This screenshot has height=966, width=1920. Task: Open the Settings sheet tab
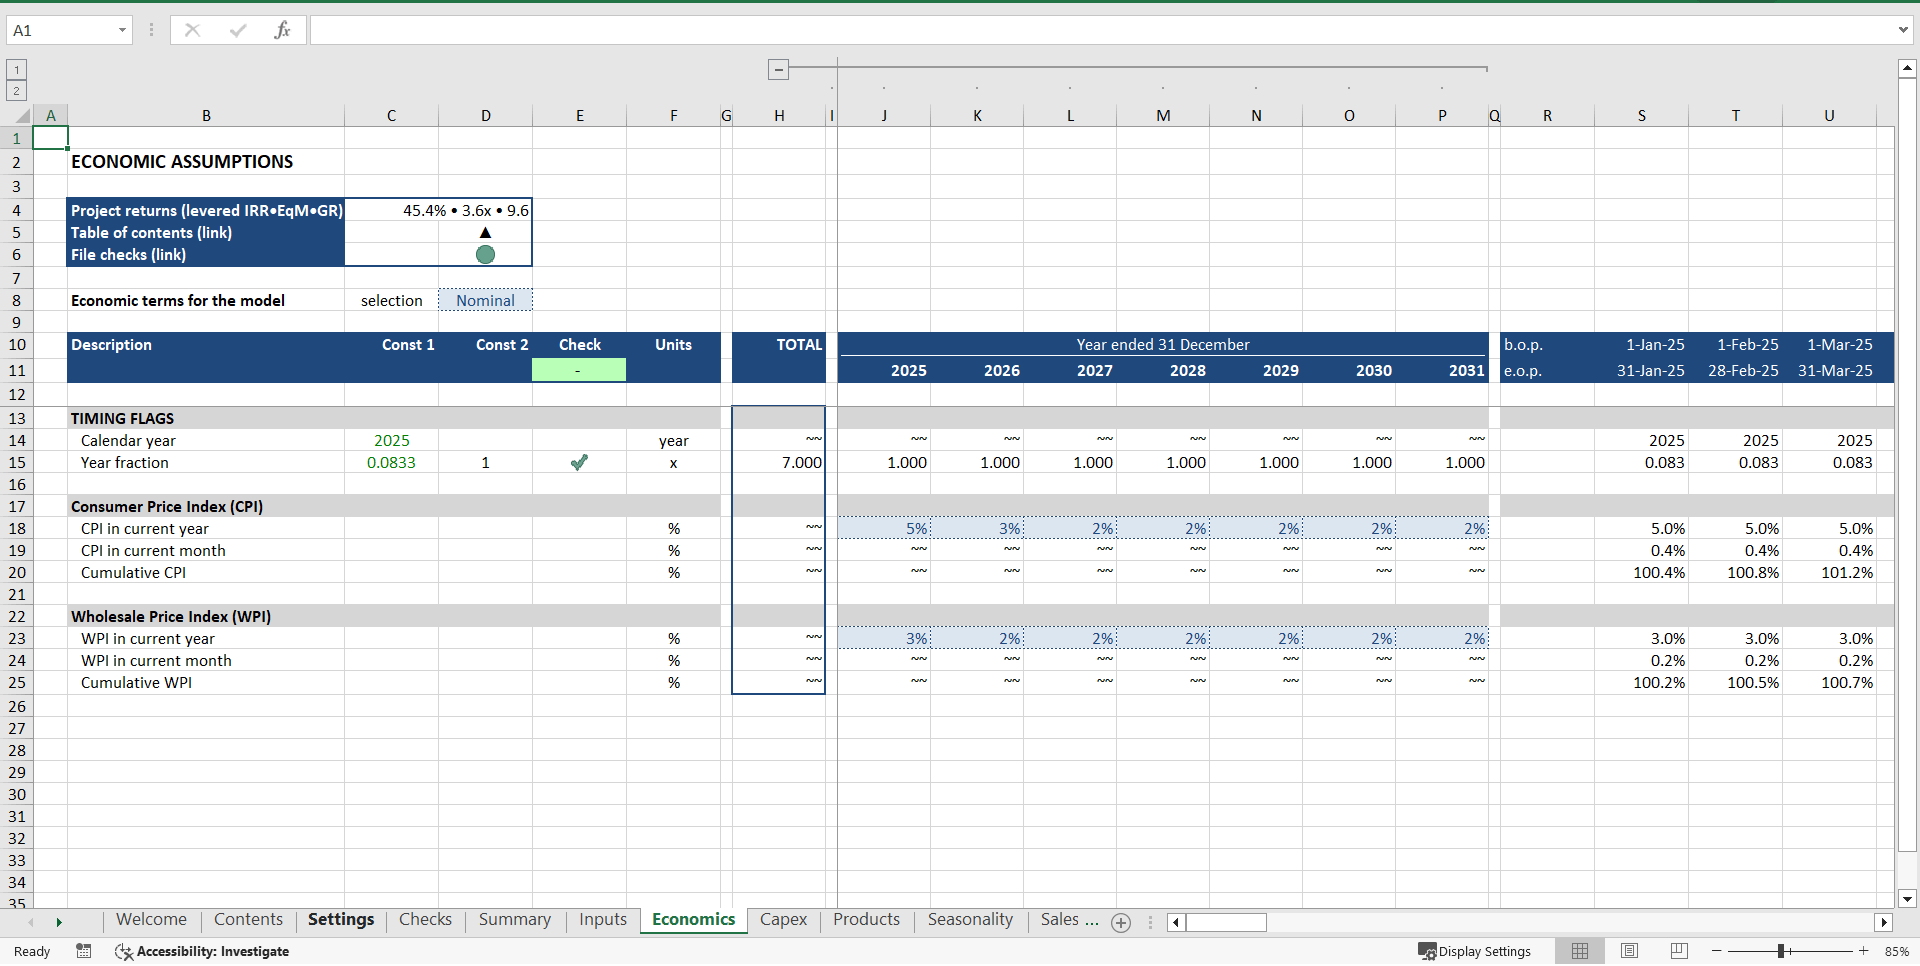coord(341,920)
